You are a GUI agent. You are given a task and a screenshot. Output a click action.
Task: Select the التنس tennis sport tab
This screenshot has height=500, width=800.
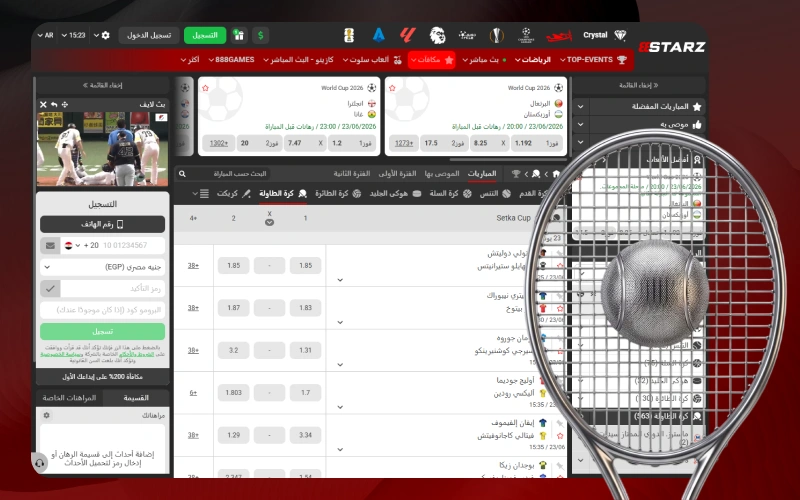click(x=495, y=193)
